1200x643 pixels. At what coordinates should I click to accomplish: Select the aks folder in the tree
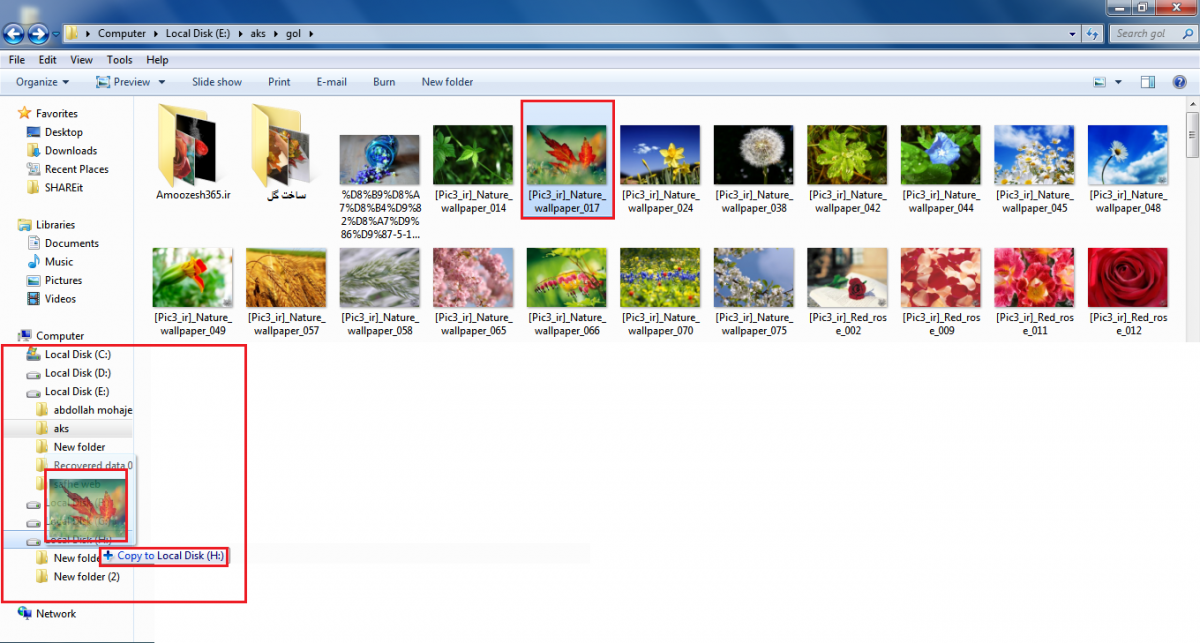tap(61, 428)
